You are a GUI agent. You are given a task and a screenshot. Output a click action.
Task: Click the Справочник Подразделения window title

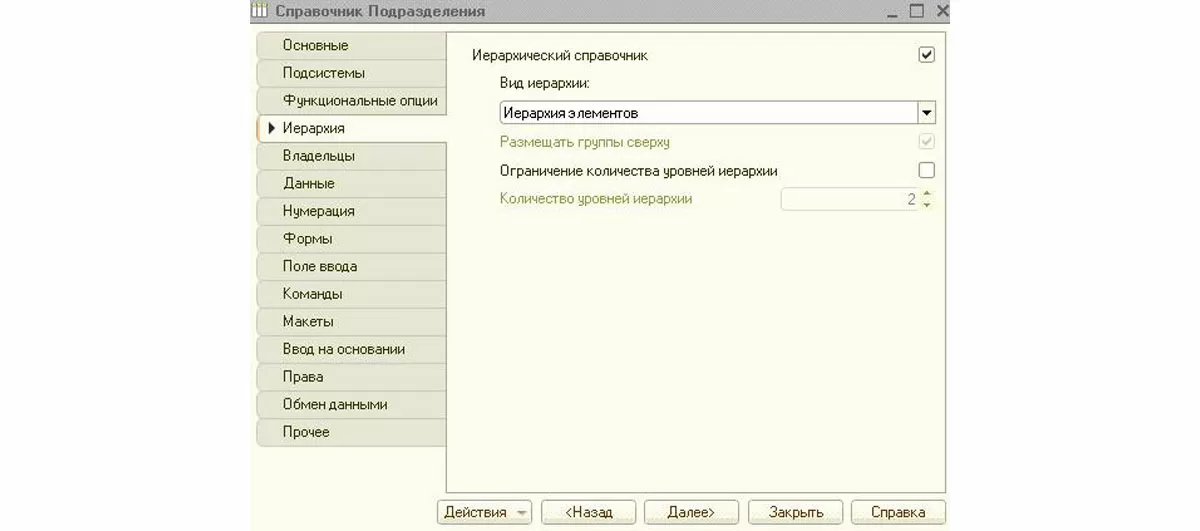(380, 11)
